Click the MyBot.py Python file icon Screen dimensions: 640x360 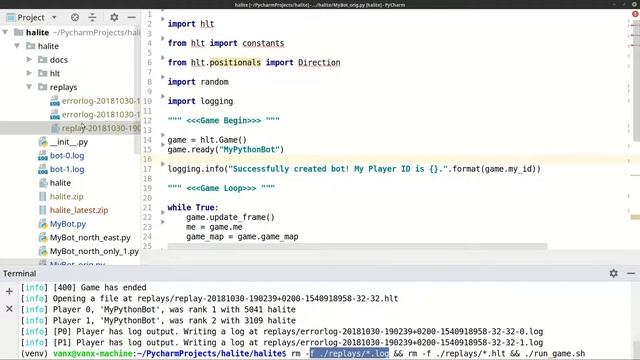tap(43, 224)
